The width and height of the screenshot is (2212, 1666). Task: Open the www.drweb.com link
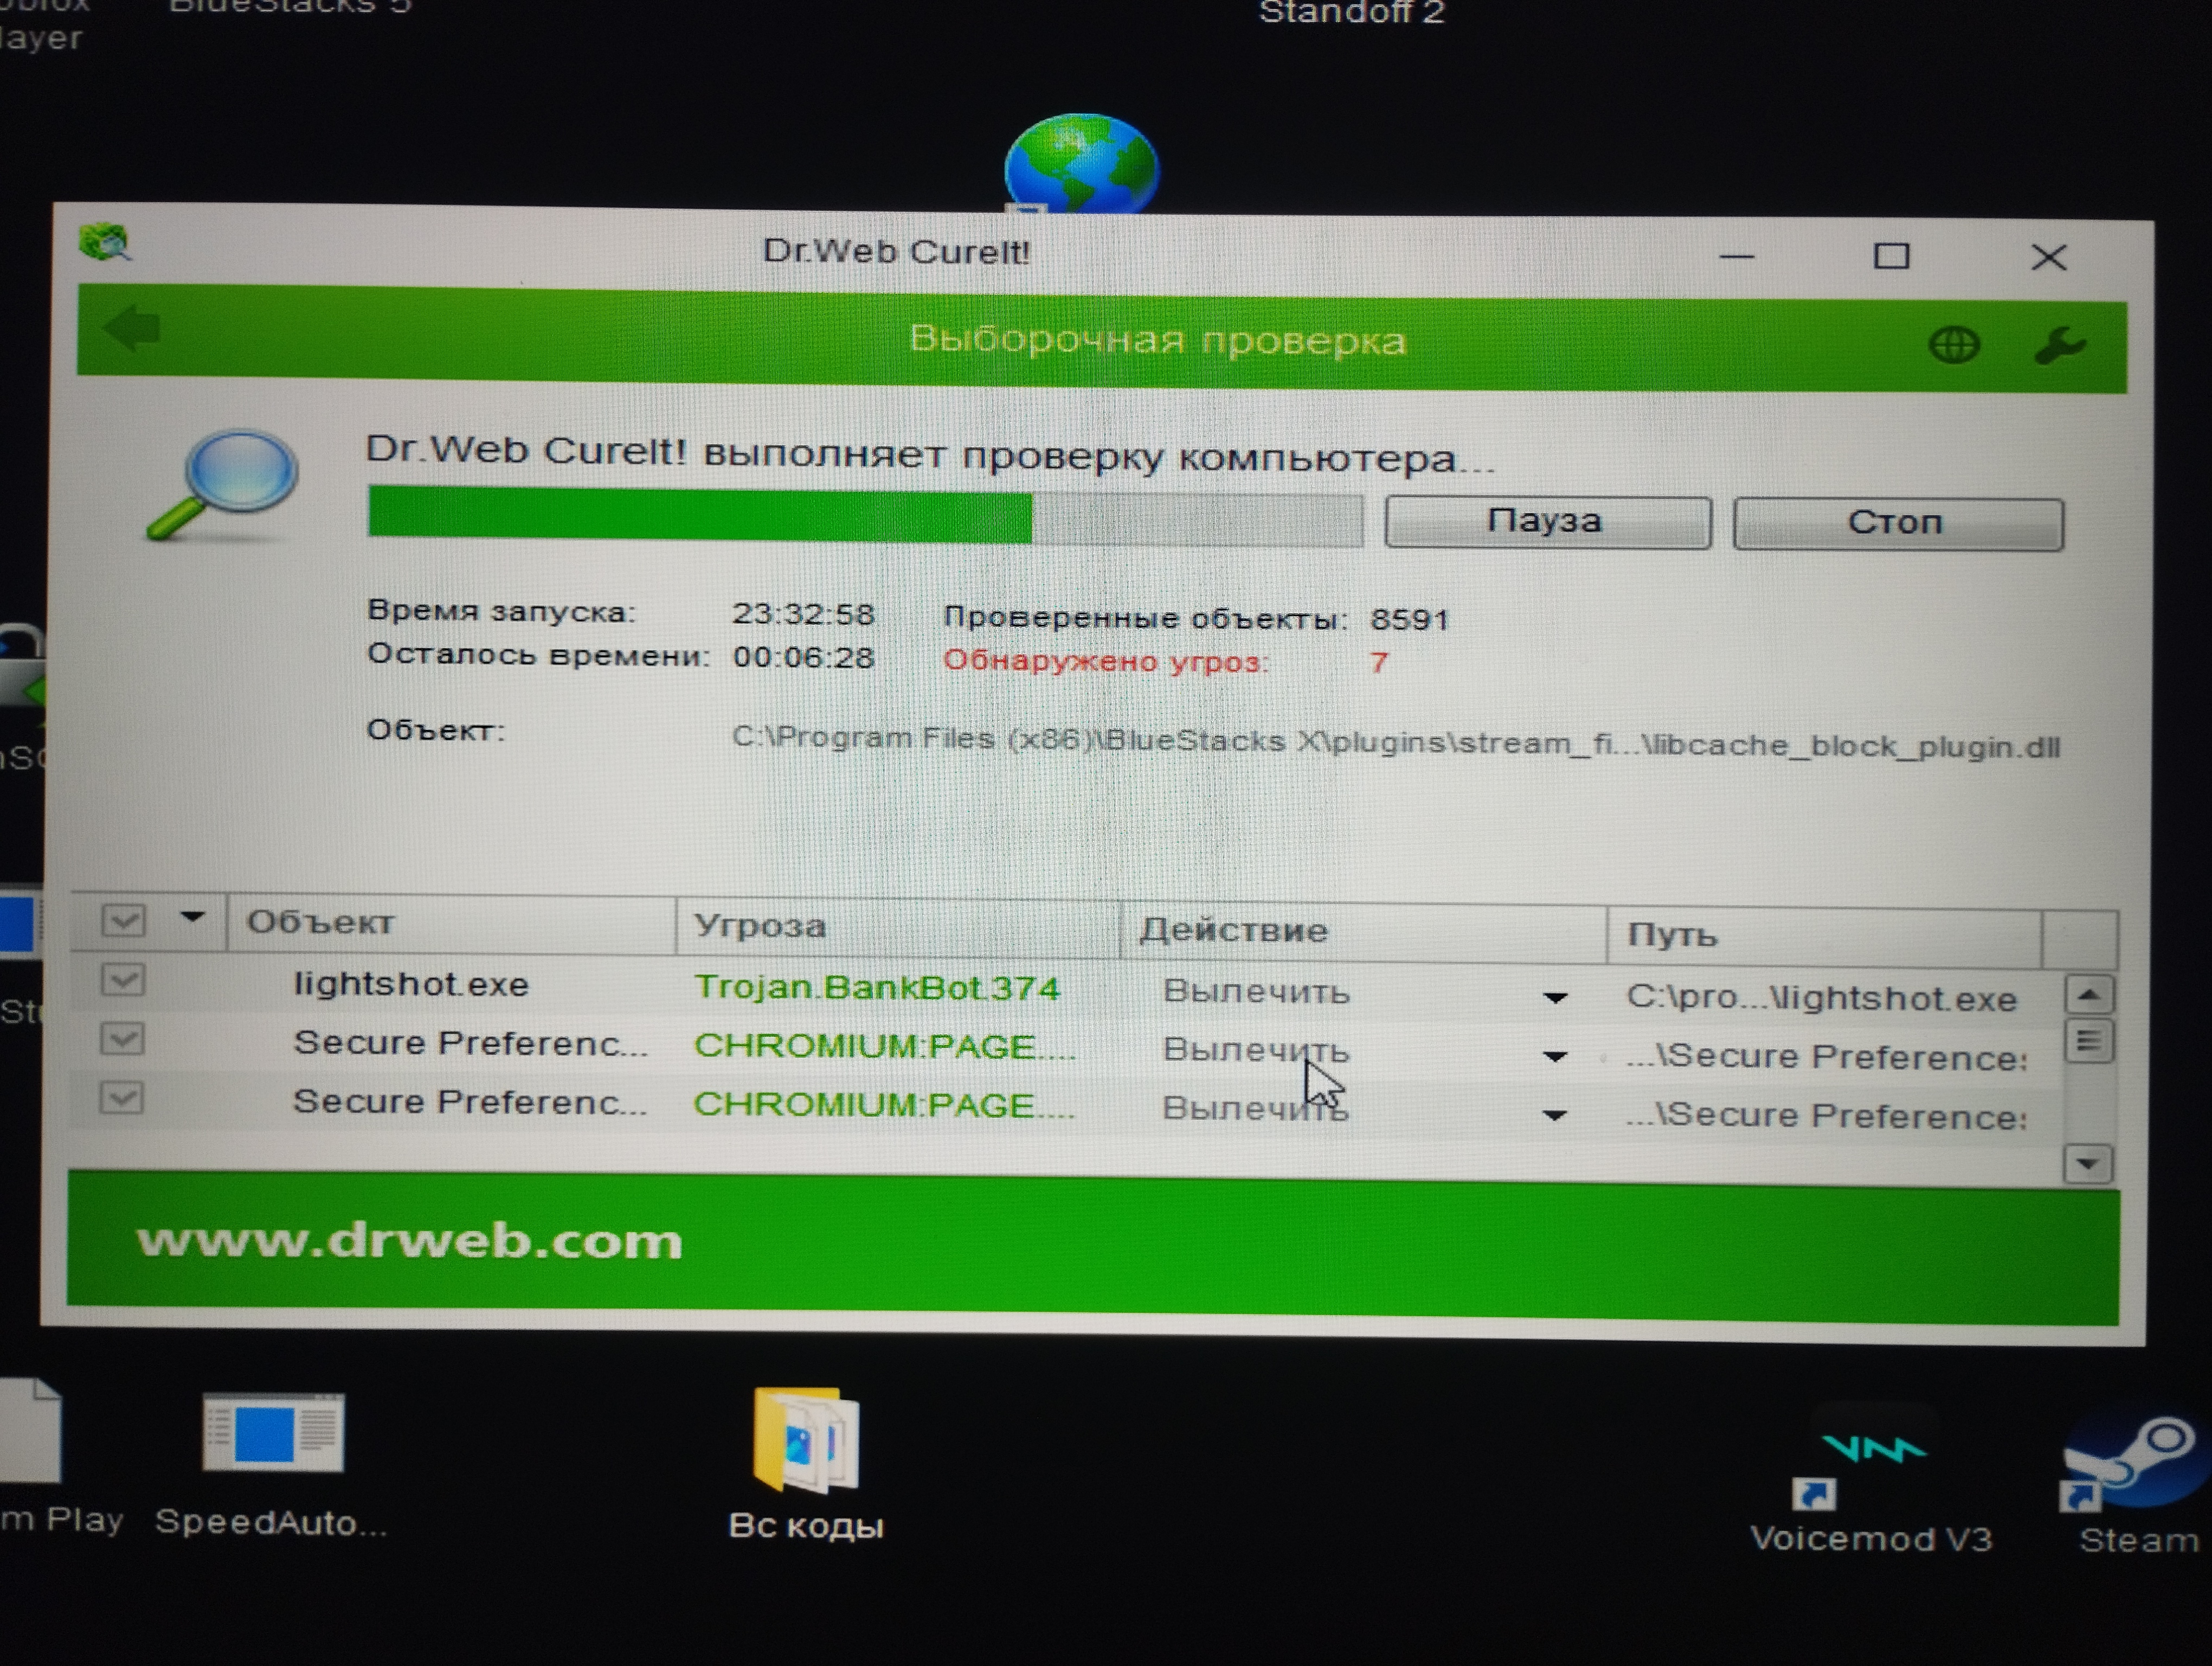(x=410, y=1241)
